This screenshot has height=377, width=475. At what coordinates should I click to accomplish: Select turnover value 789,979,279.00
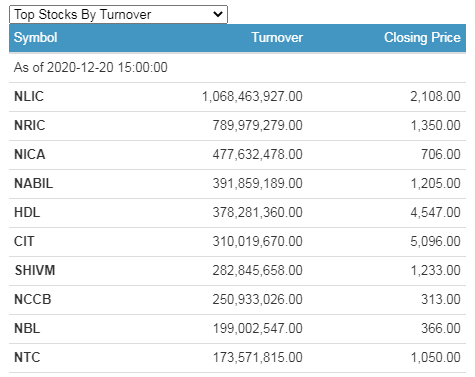click(258, 125)
